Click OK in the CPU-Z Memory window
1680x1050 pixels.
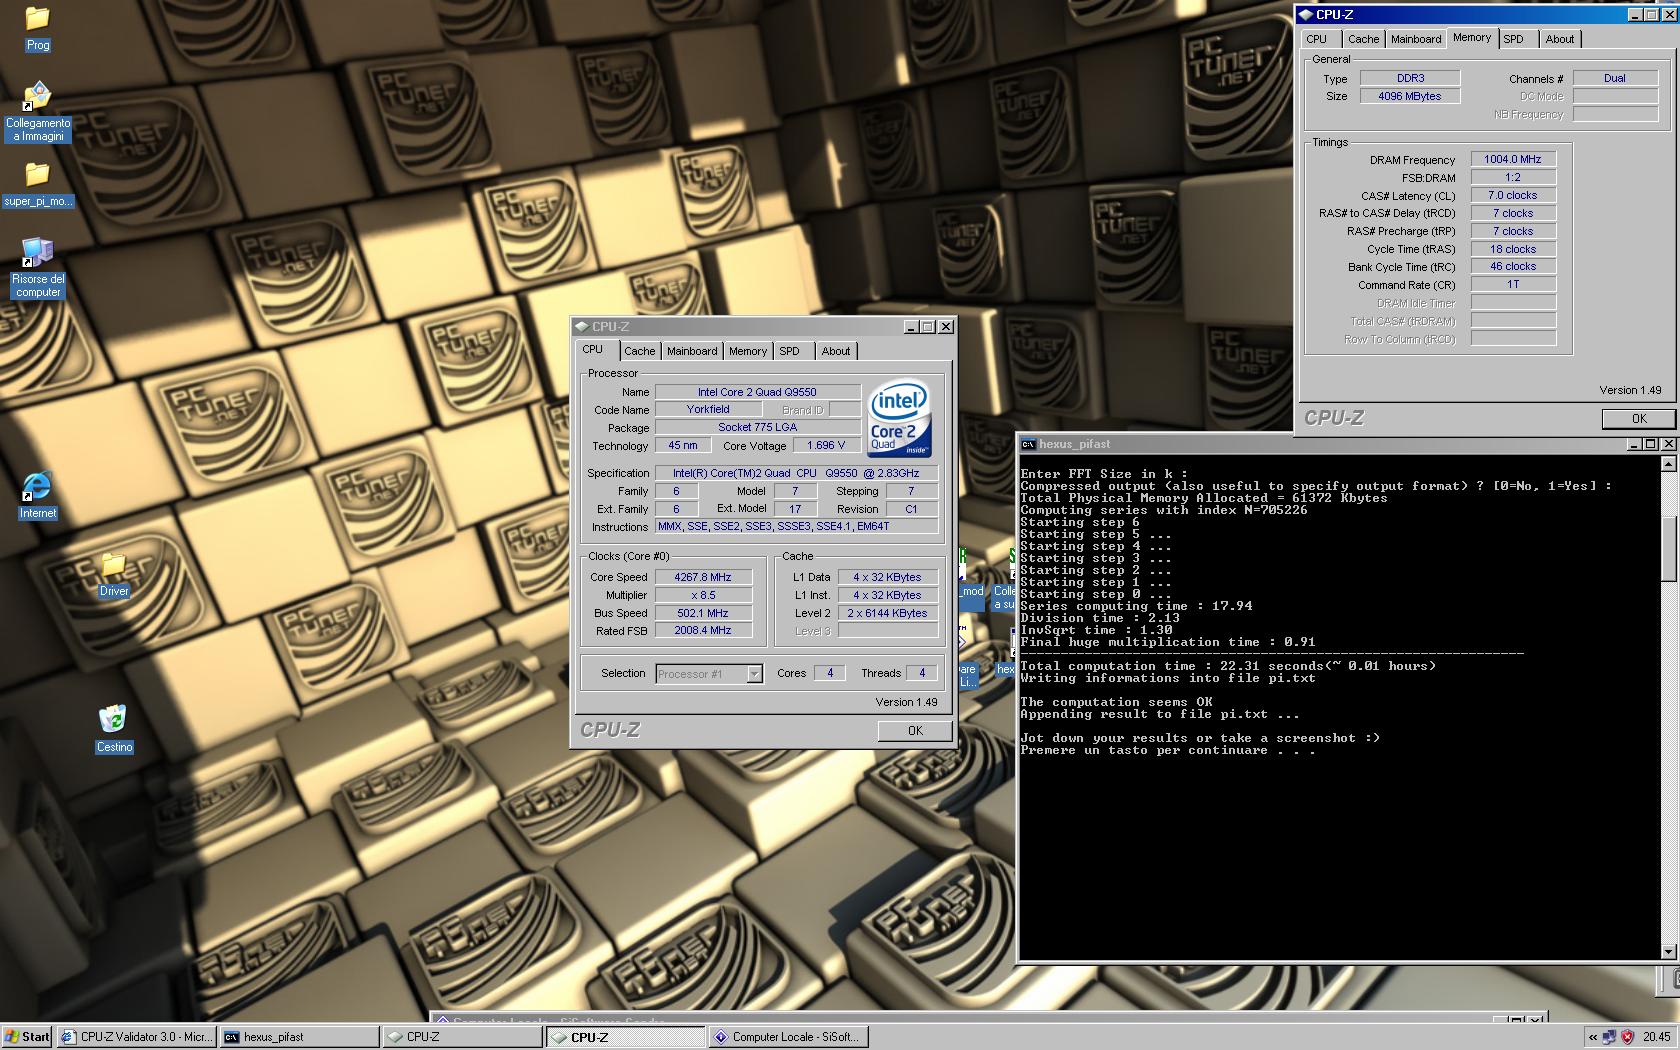click(x=1639, y=419)
